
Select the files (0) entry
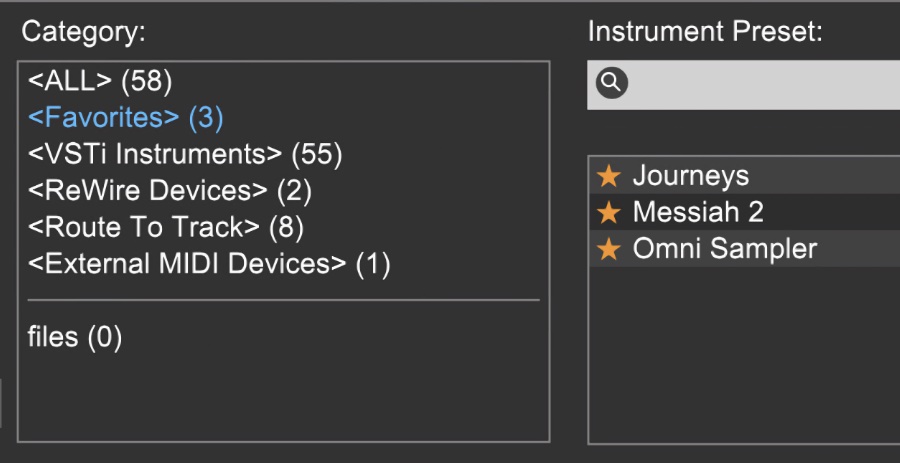[75, 337]
